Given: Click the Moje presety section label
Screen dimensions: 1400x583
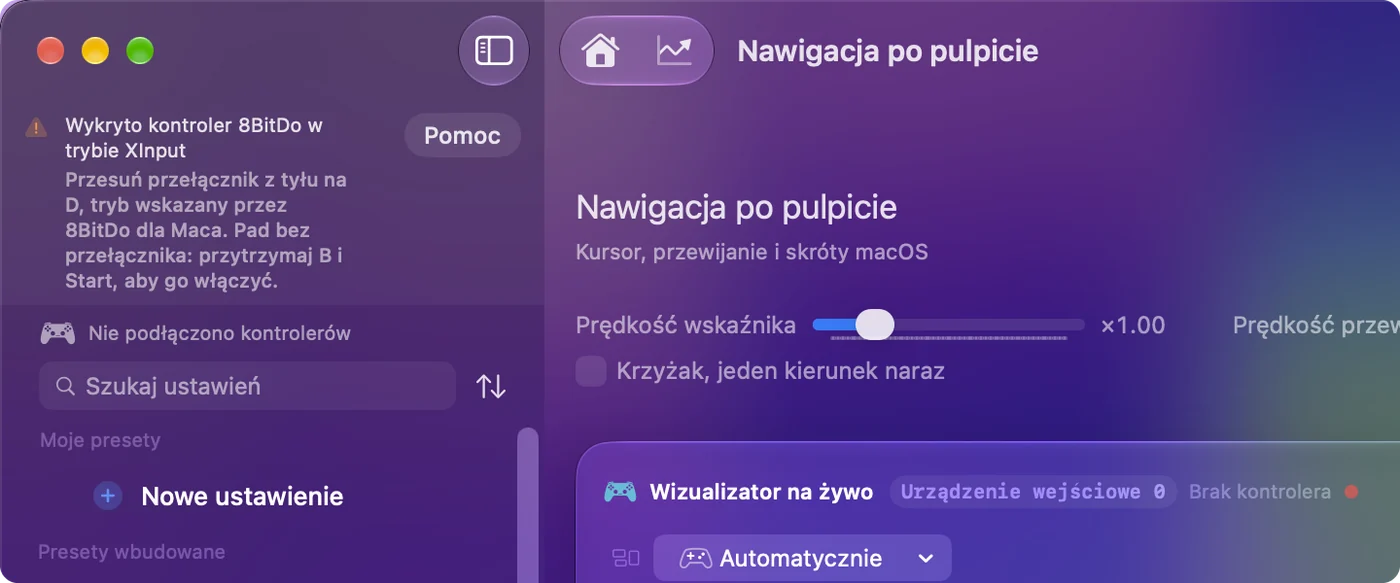Looking at the screenshot, I should [100, 440].
